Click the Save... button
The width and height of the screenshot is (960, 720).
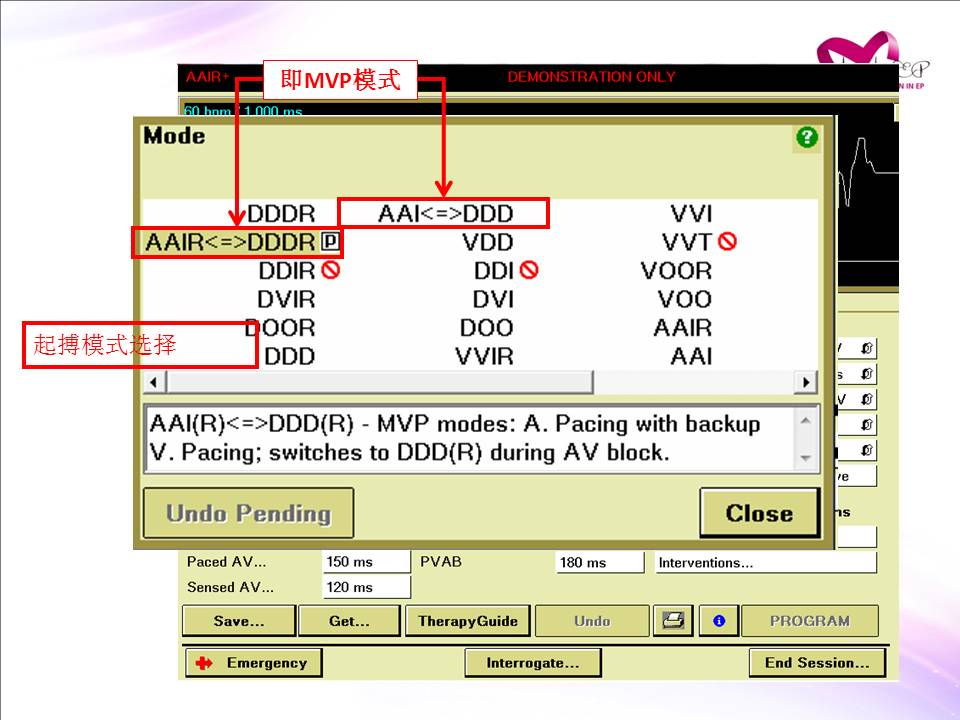239,621
